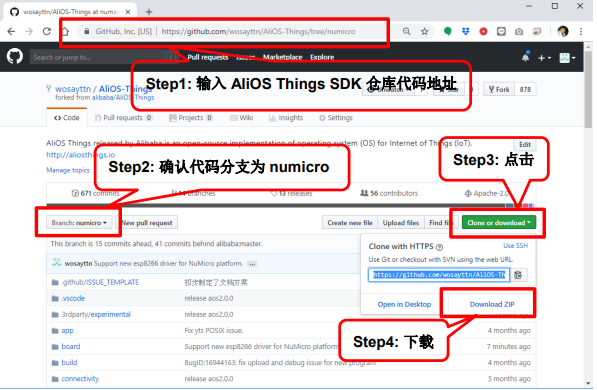Copy clone URL with clipboard icon
The image size is (597, 390).
click(x=518, y=275)
